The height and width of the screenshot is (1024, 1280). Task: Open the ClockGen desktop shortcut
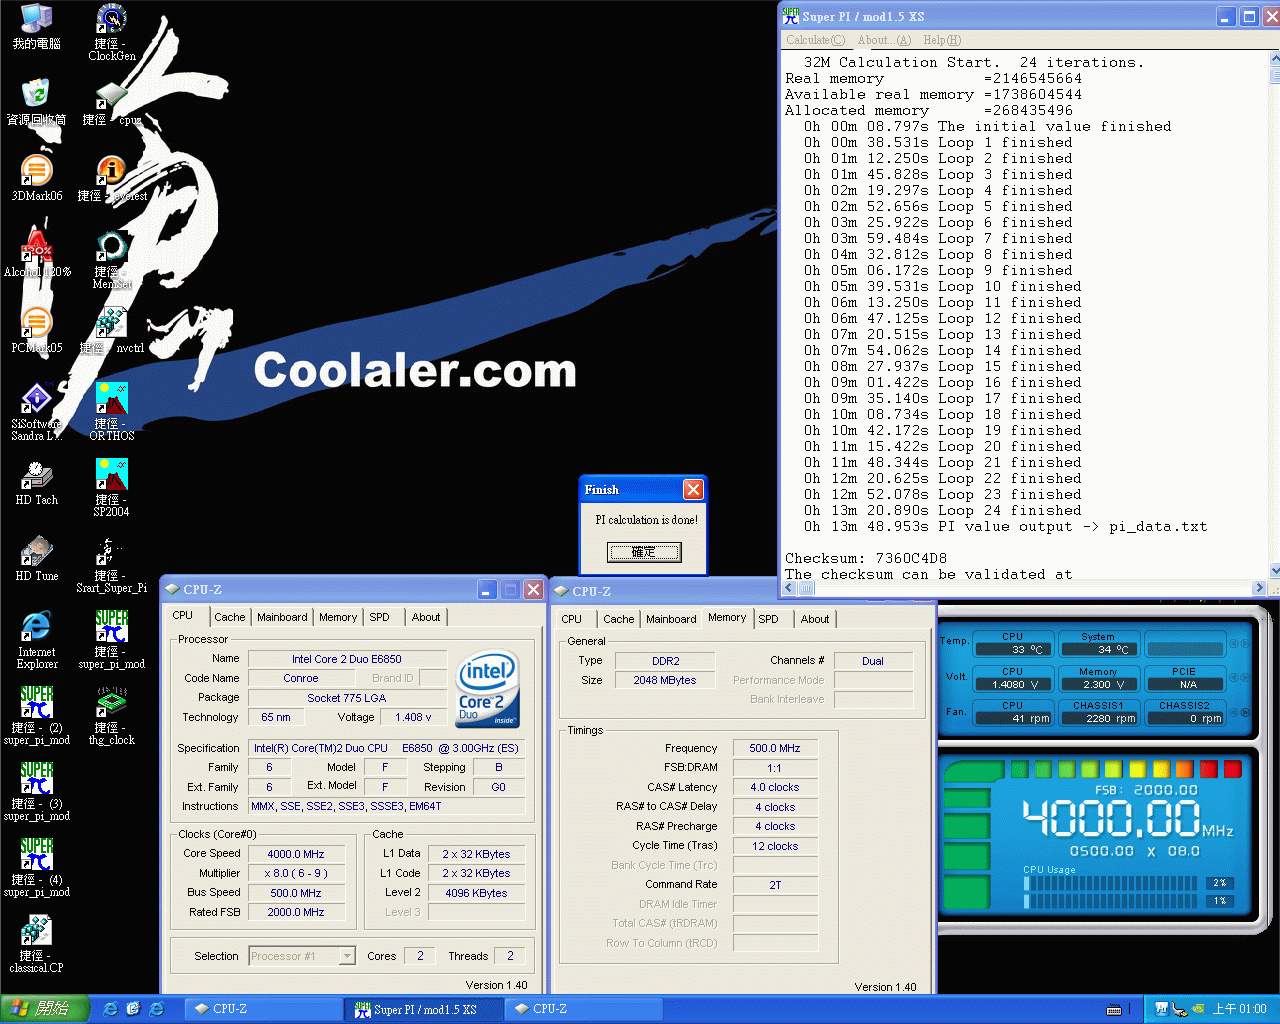point(111,32)
